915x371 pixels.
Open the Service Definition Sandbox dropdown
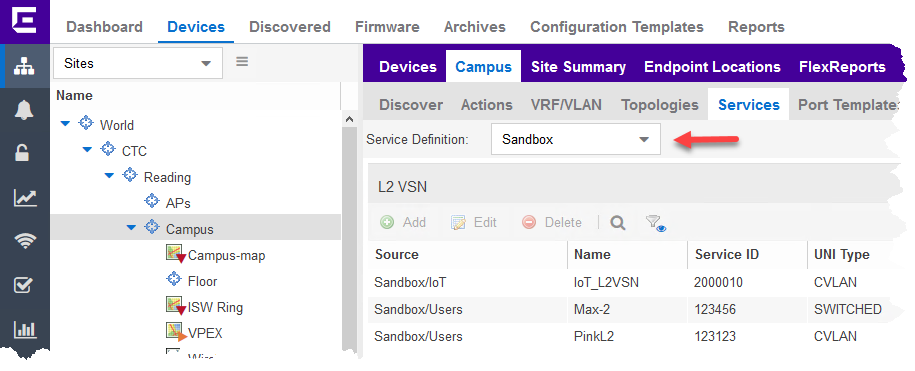pos(575,139)
